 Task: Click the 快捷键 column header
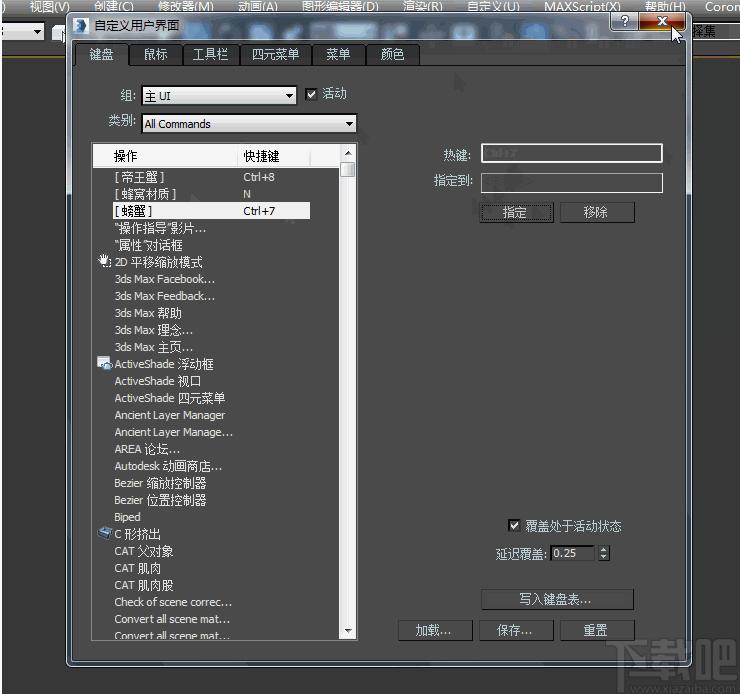point(274,156)
